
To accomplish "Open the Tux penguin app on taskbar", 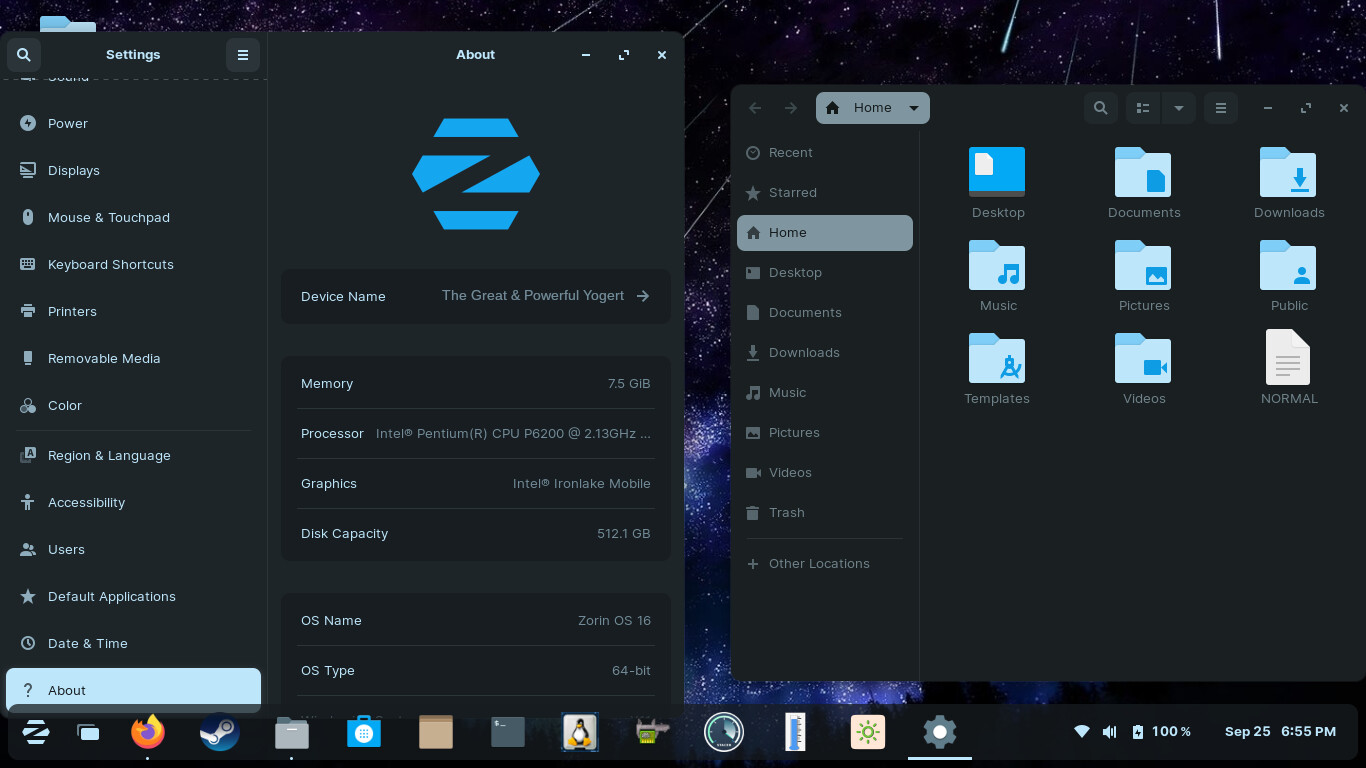I will click(580, 732).
